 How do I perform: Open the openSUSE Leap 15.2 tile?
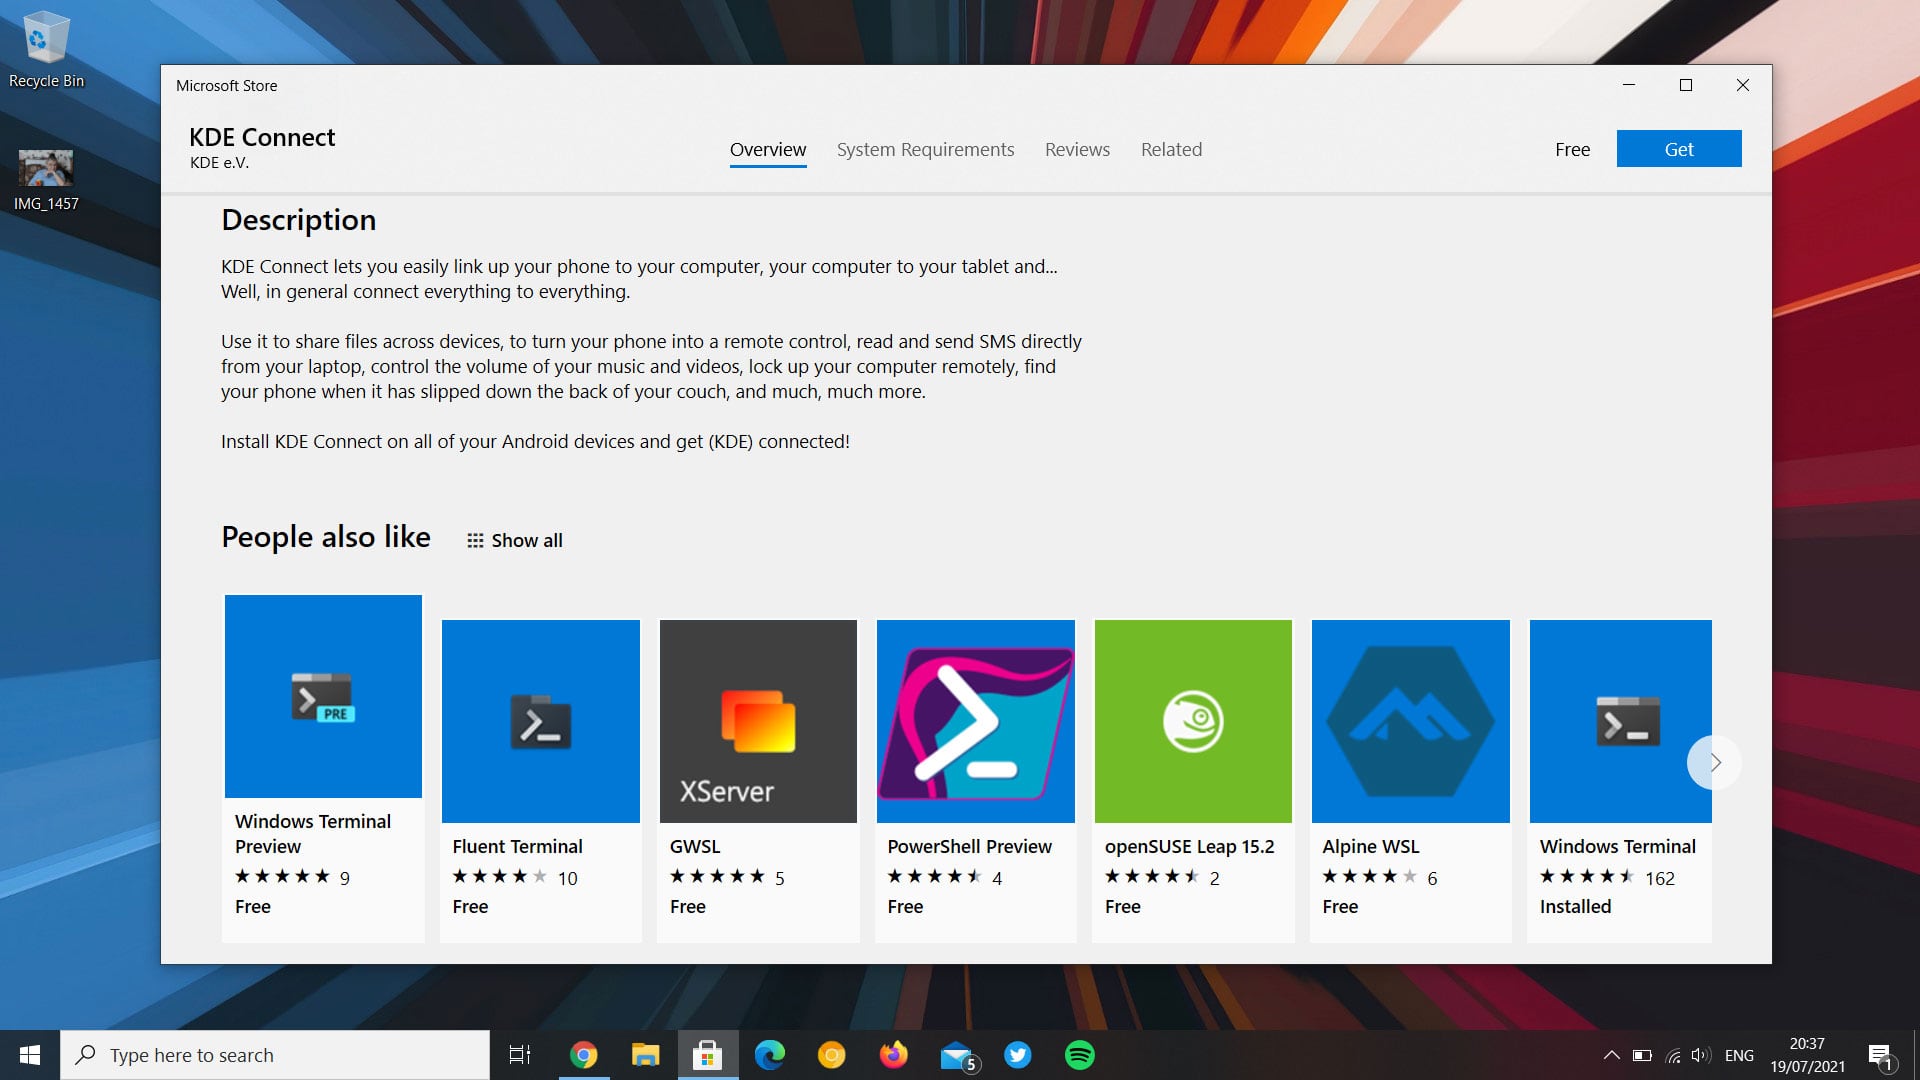click(1192, 721)
